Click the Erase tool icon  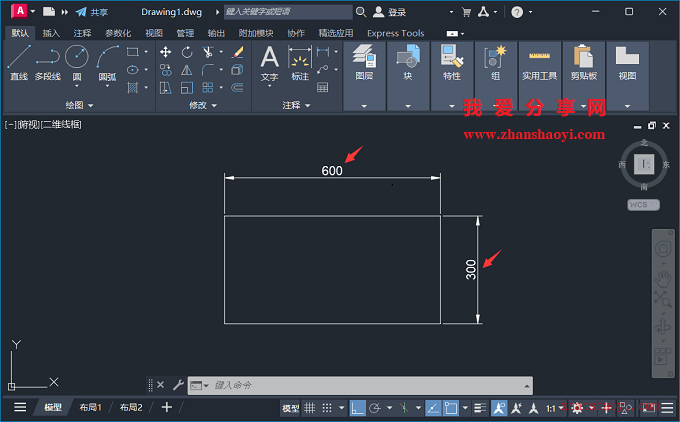(237, 52)
